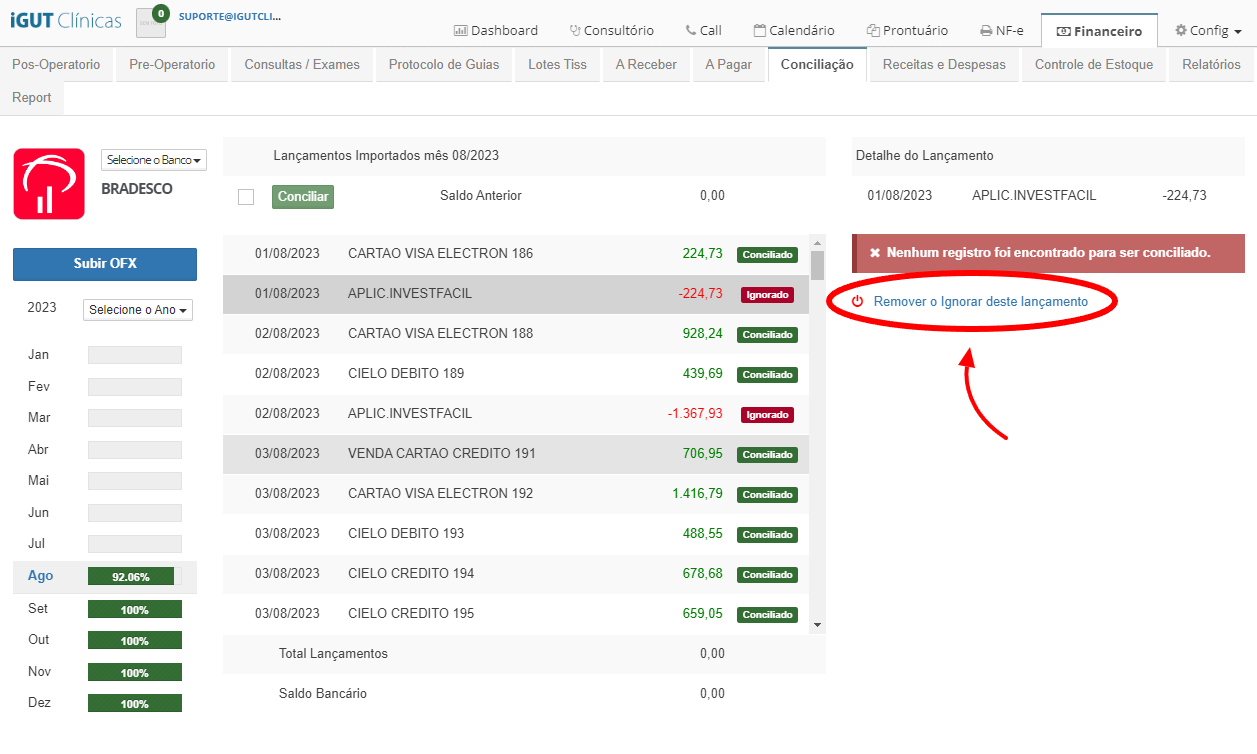
Task: Select the CARTAO VISA ELECTRON 192 entry
Action: [x=516, y=494]
